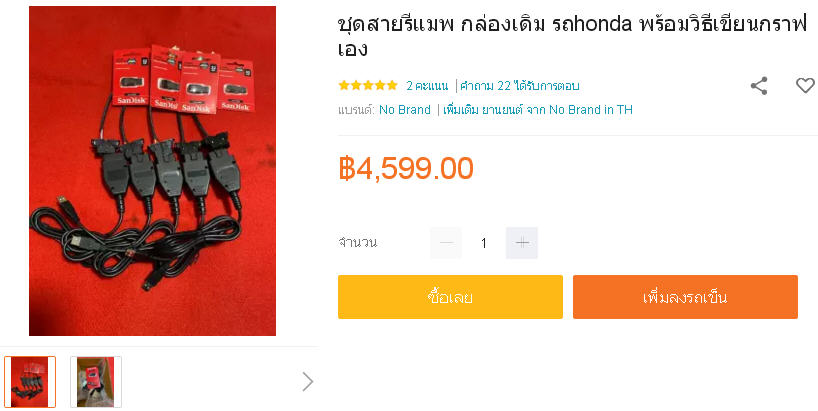Open the คำถาม 22 ได้รับการตอบ link
The image size is (818, 411).
click(520, 86)
